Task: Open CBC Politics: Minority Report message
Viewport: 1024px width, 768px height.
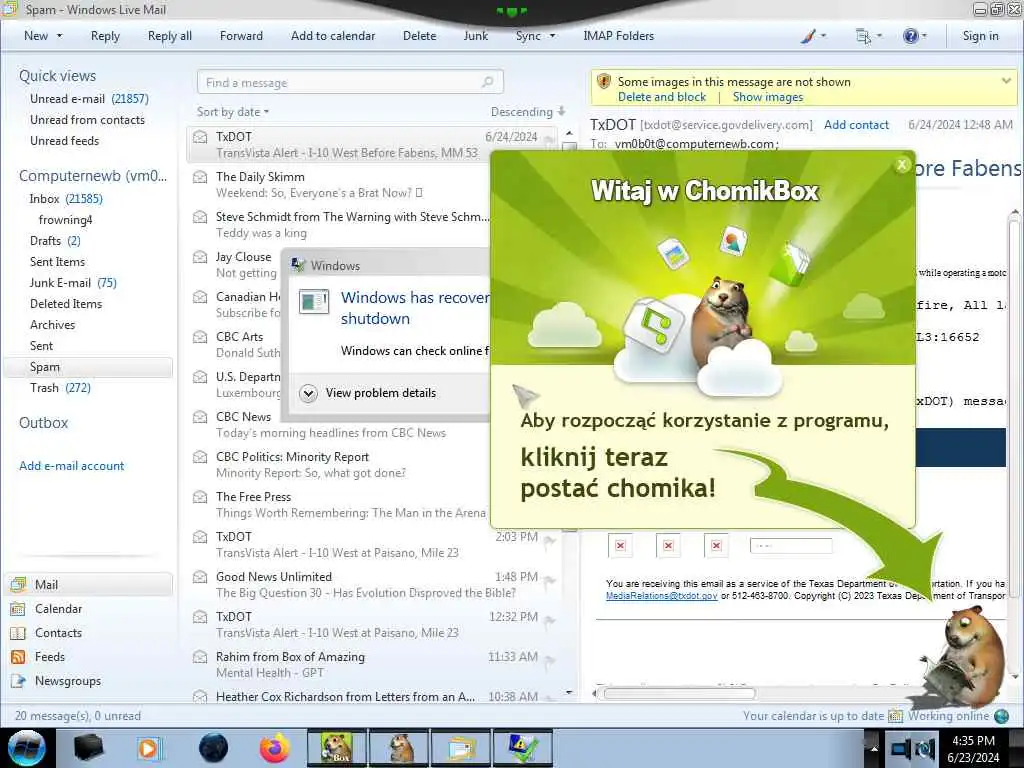Action: click(x=340, y=464)
